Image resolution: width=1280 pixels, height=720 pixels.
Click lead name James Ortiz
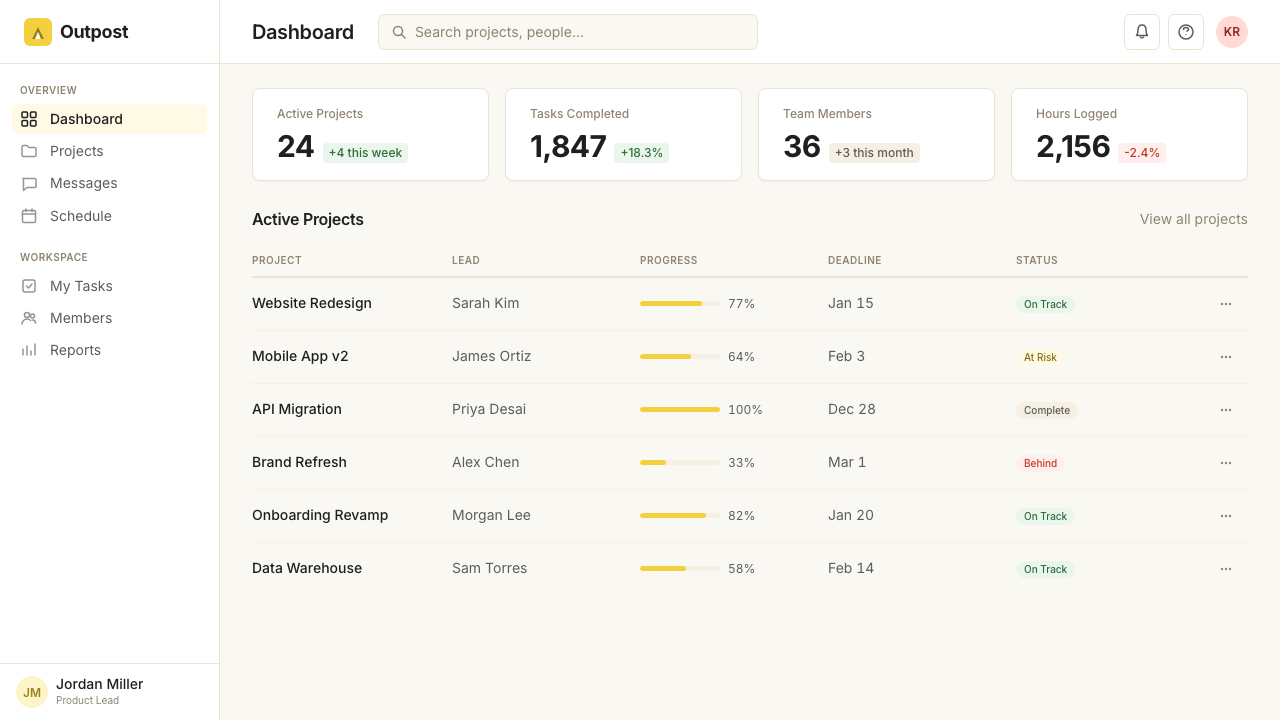point(491,356)
